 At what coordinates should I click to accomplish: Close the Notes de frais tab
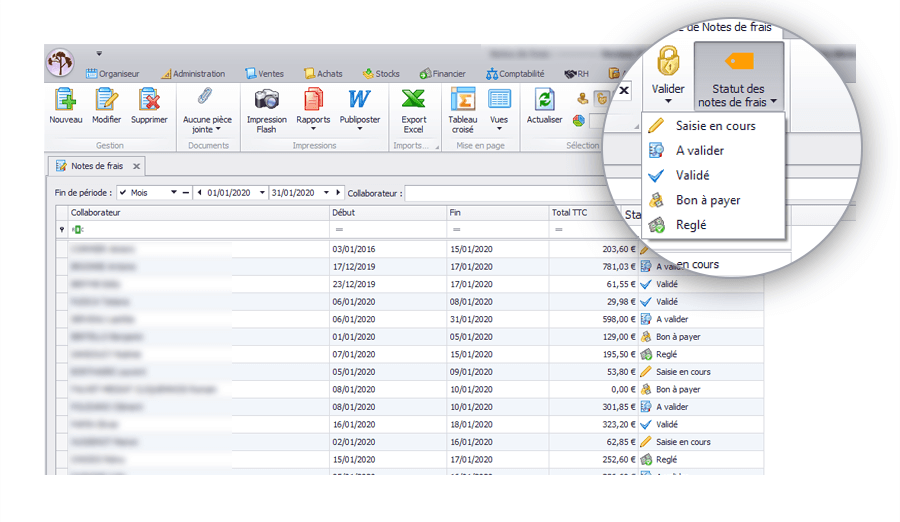pos(136,166)
